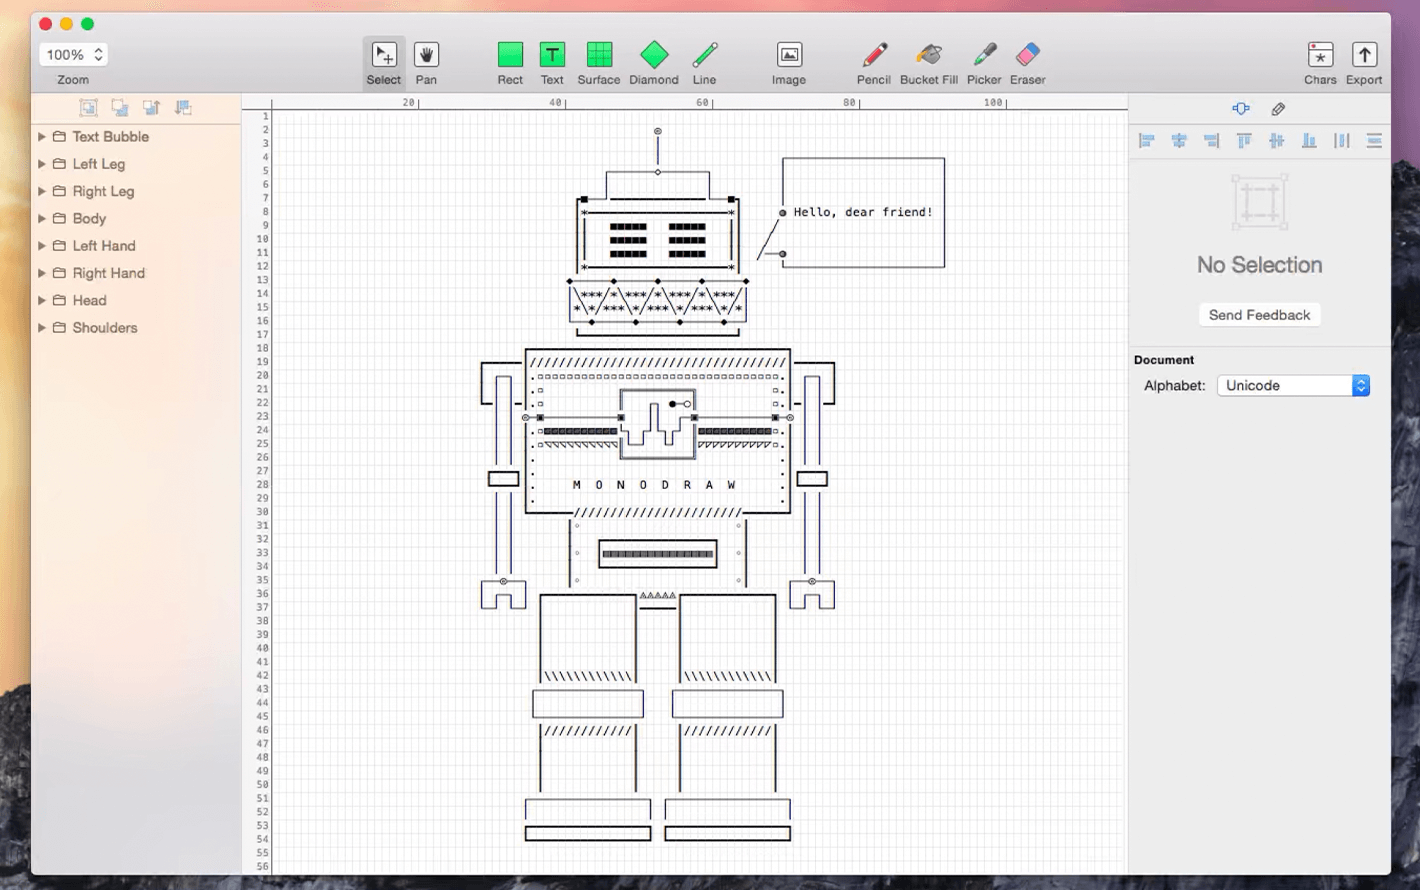Open the Alphabet Unicode dropdown
The width and height of the screenshot is (1420, 890).
pos(1293,385)
